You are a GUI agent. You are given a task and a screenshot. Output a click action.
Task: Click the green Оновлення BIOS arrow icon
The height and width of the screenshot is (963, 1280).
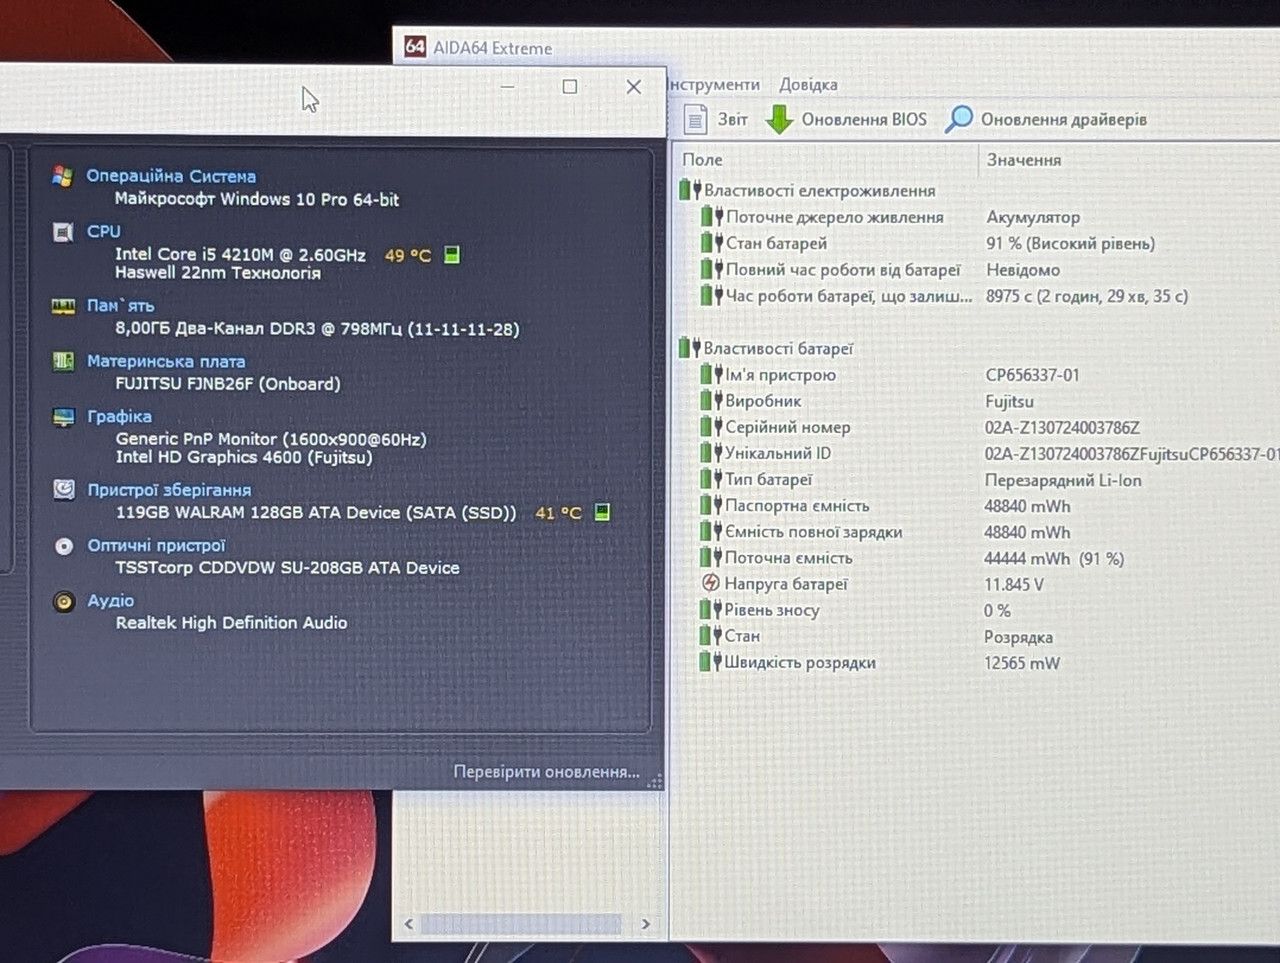[x=779, y=120]
